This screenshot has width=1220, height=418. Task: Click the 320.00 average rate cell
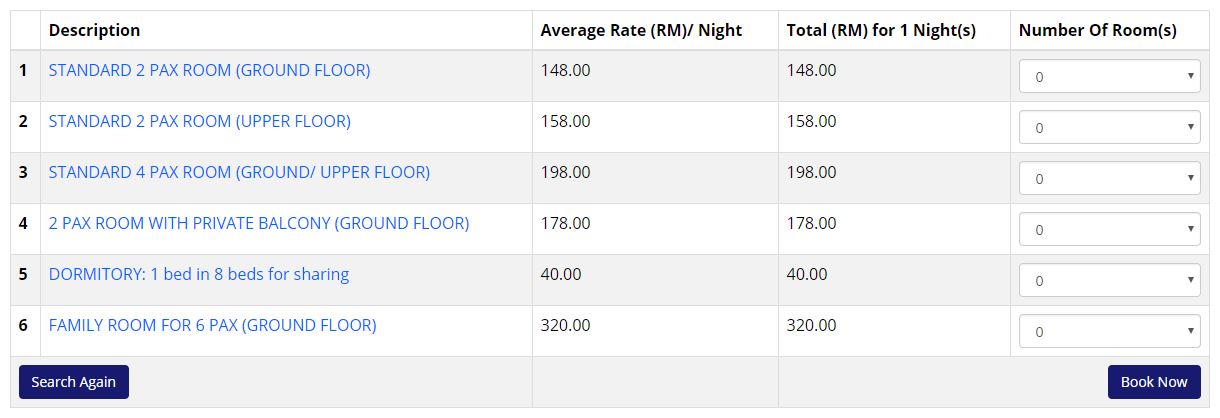pos(565,325)
